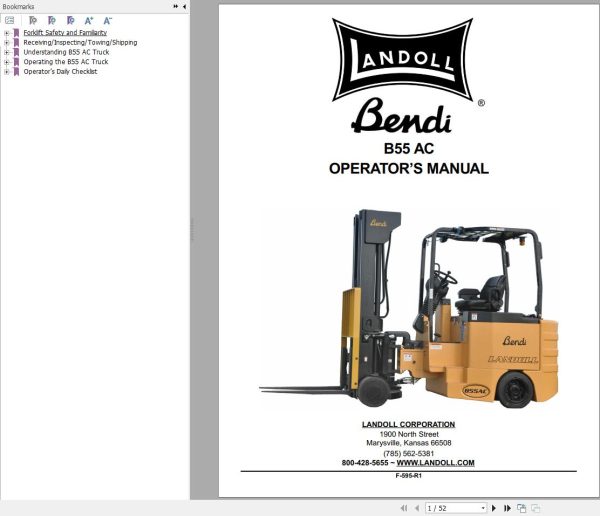This screenshot has width=600, height=516.
Task: Click the second purple bookmark toolbar icon
Action: (x=52, y=20)
